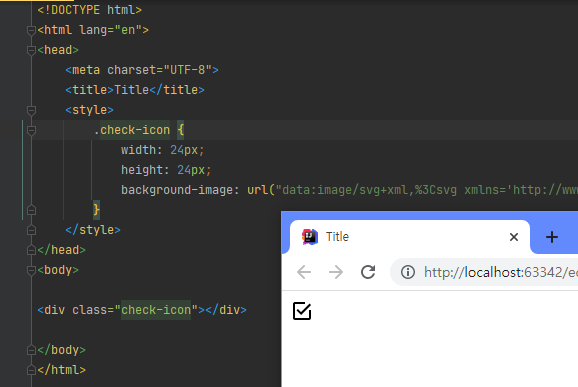This screenshot has height=387, width=578.
Task: Place cursor on .check-icon selector
Action: point(132,130)
